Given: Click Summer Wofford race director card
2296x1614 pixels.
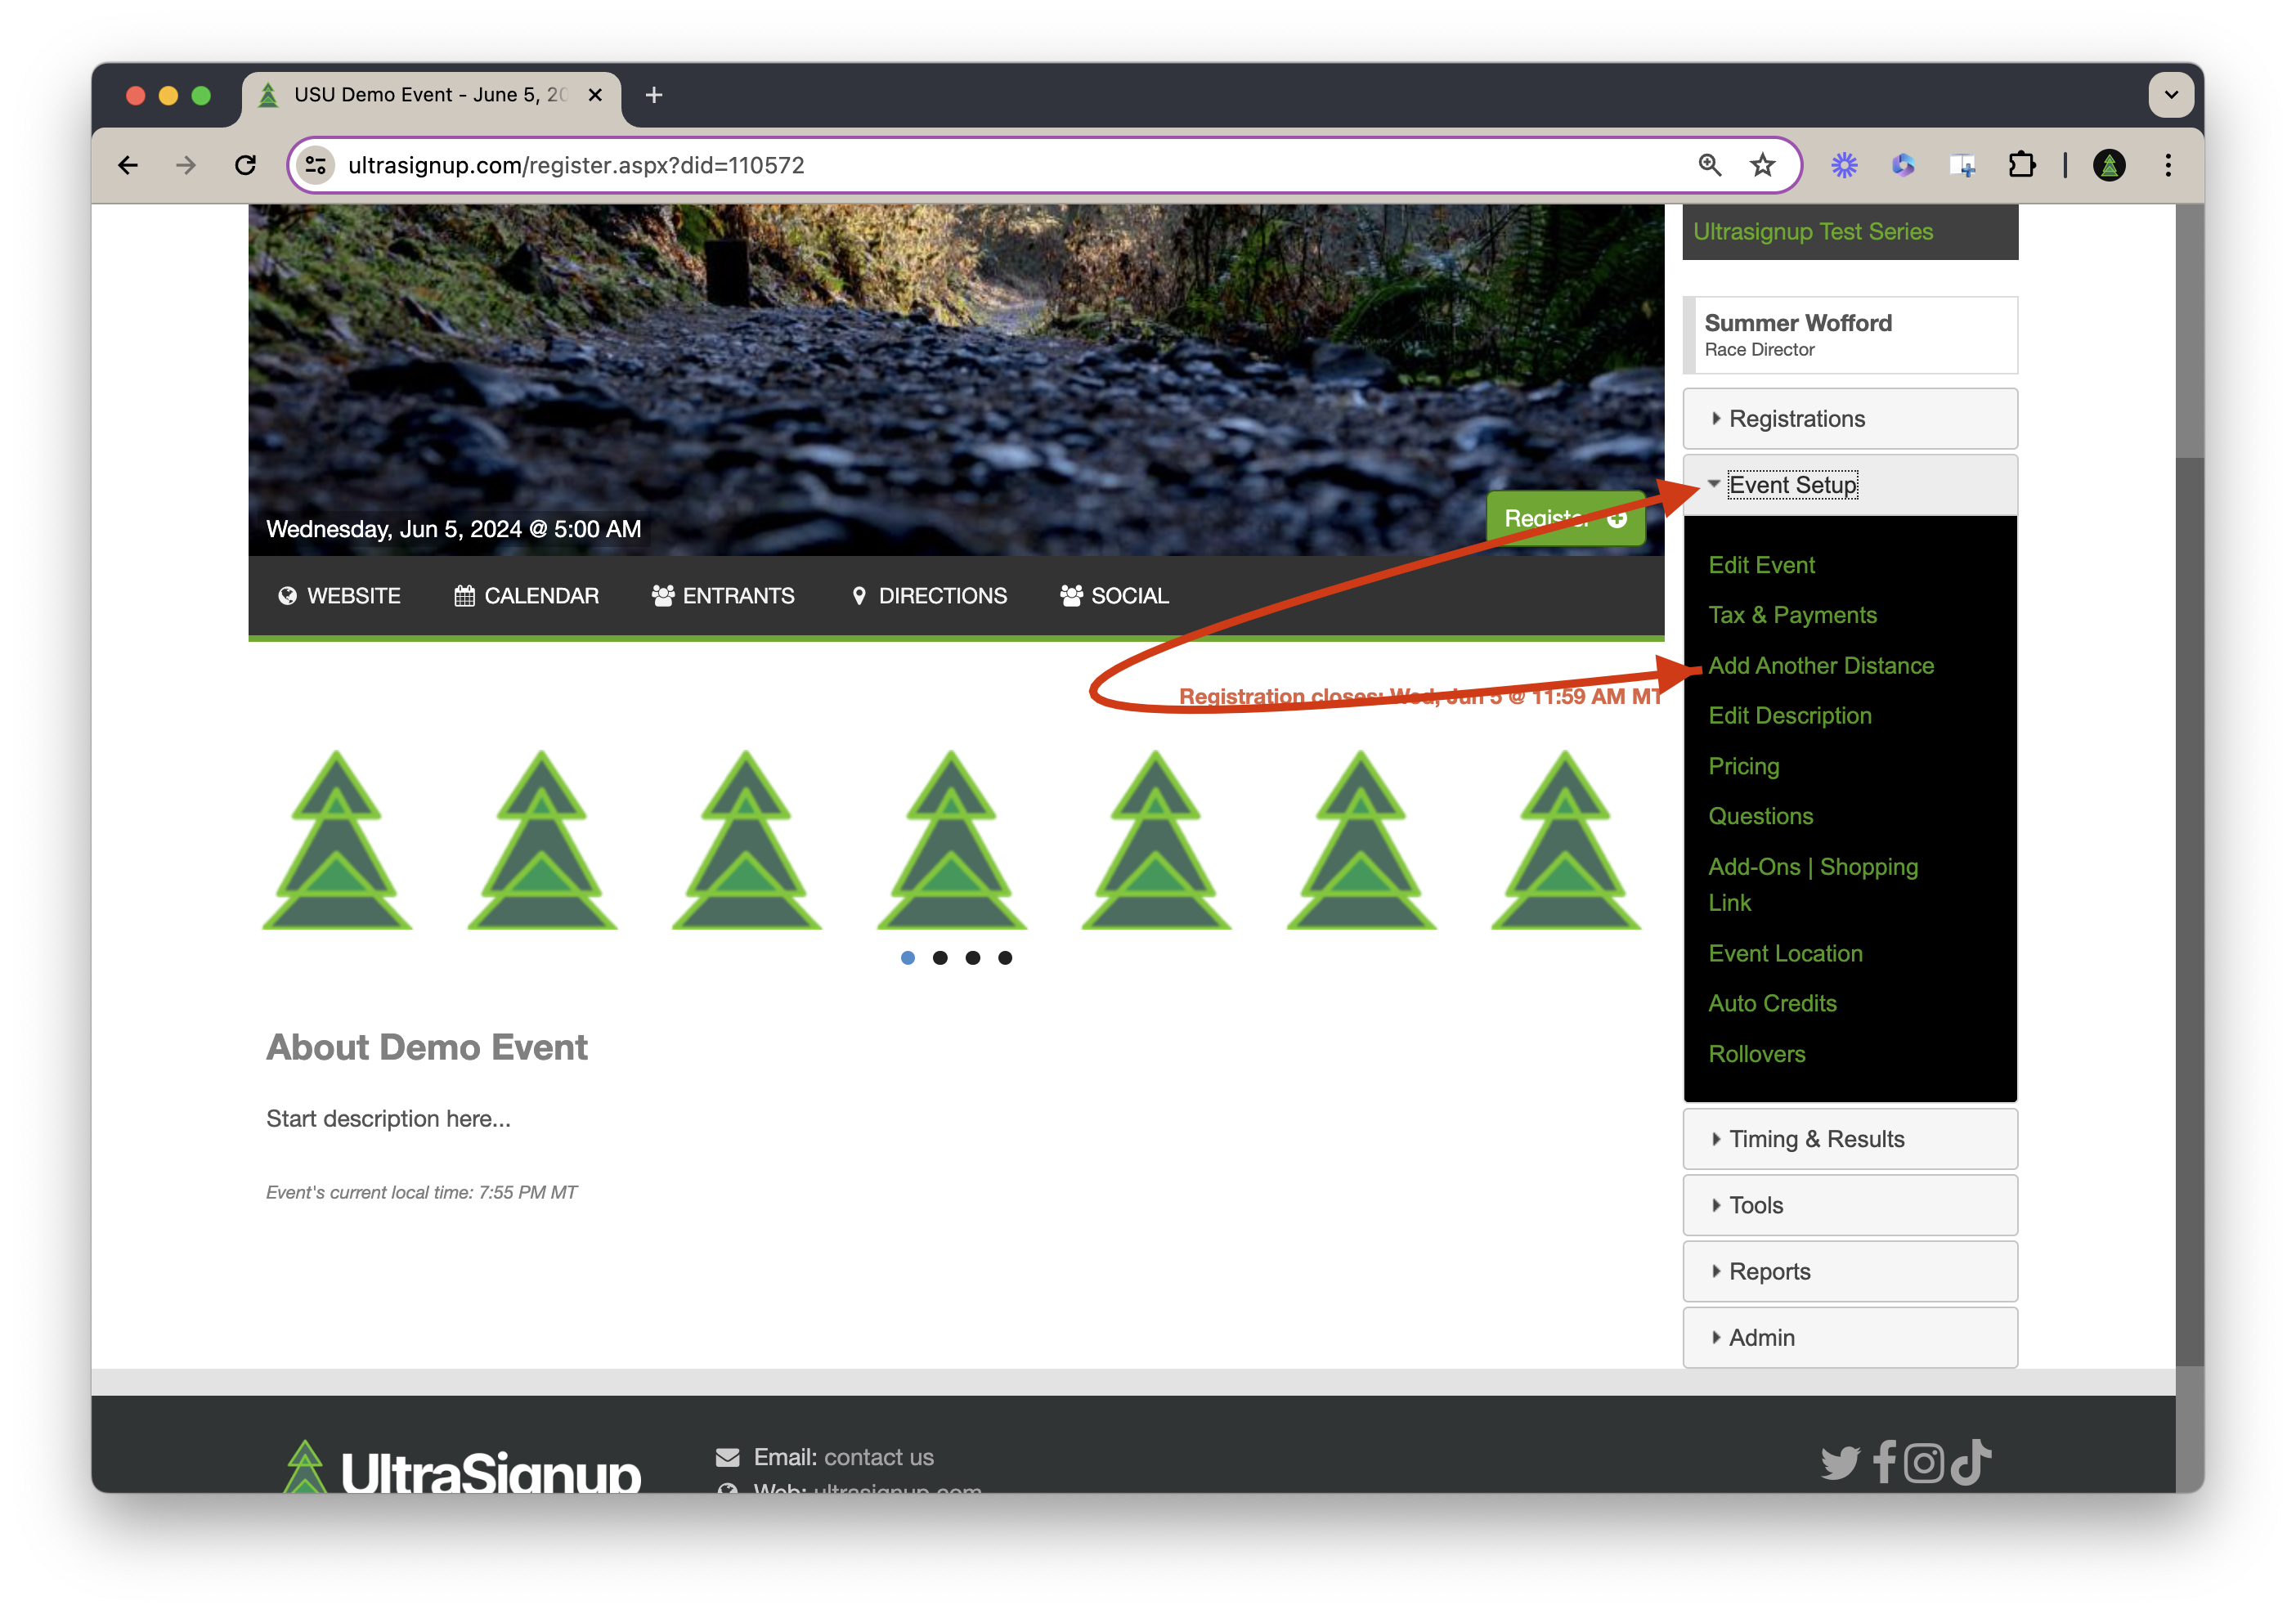Looking at the screenshot, I should tap(1850, 335).
